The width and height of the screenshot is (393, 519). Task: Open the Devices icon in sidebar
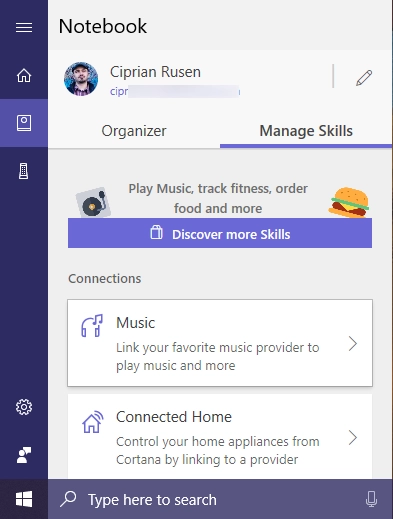click(24, 171)
